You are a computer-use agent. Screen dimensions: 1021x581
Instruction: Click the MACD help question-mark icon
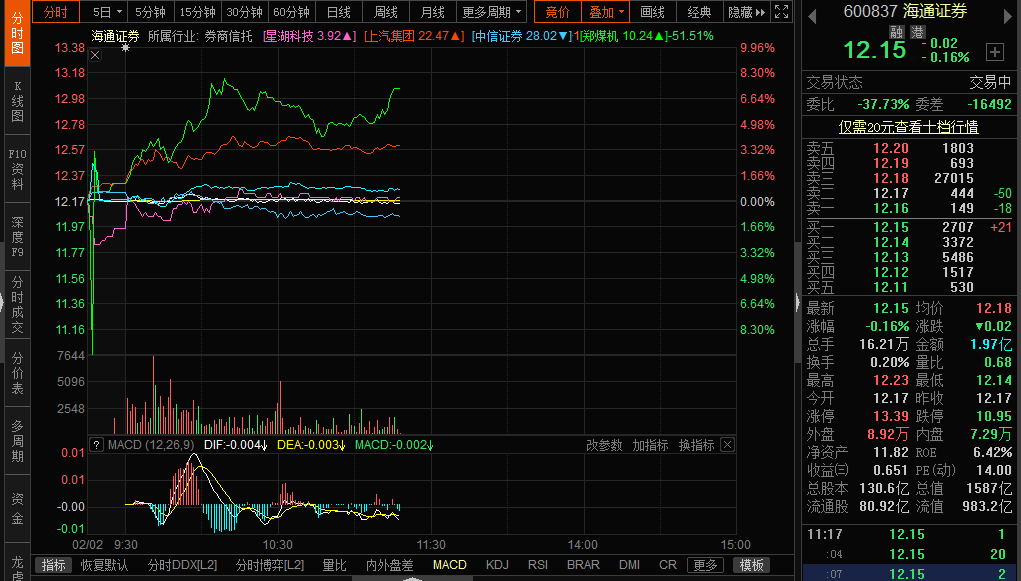(x=96, y=445)
